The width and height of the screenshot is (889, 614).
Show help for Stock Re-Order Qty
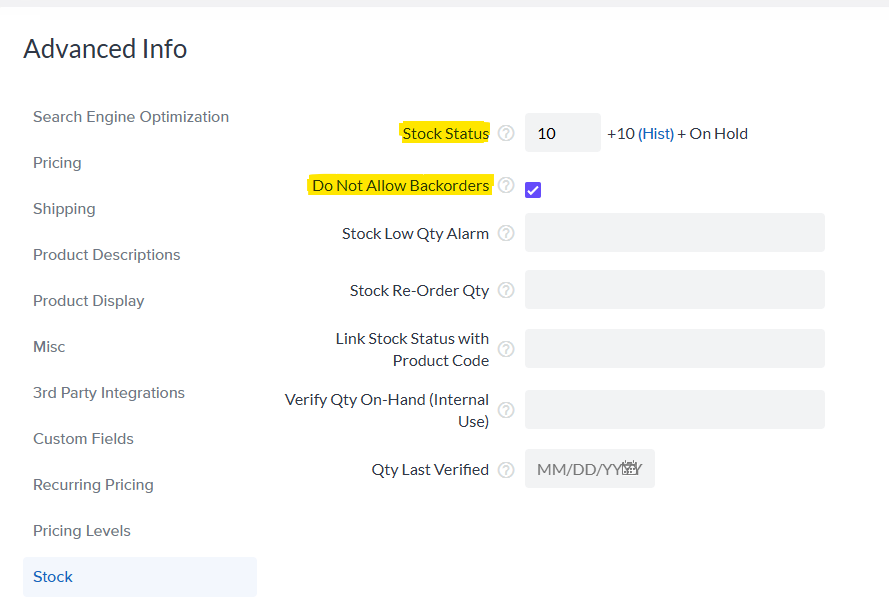[x=506, y=290]
